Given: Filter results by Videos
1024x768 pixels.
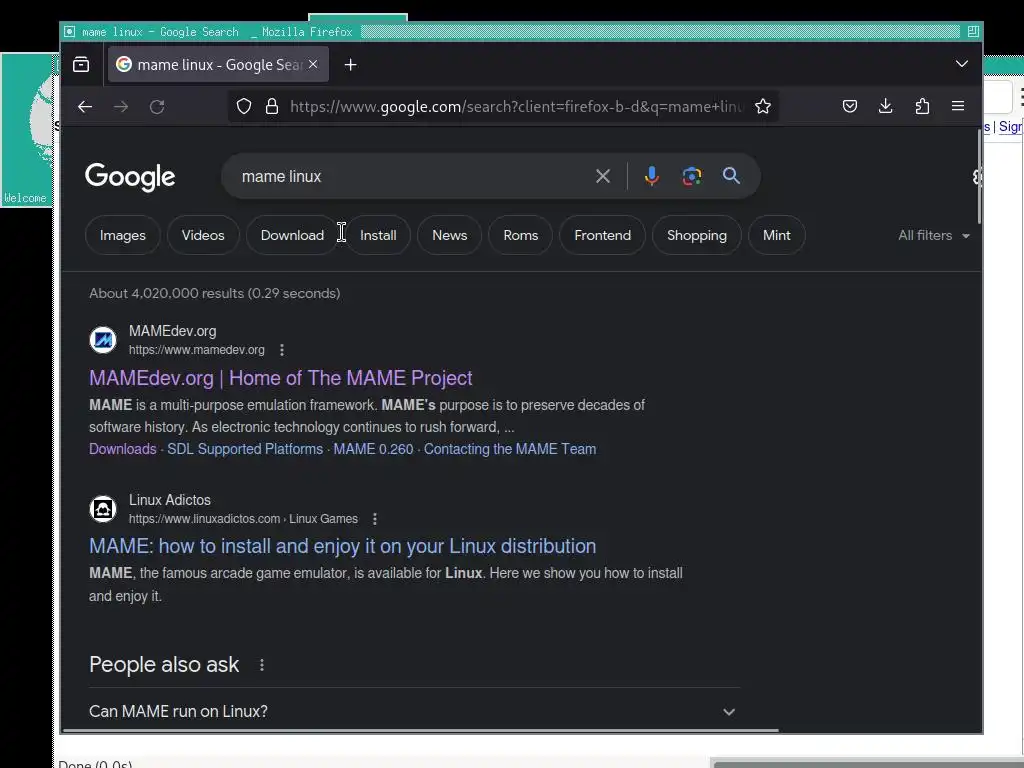Looking at the screenshot, I should (x=203, y=235).
